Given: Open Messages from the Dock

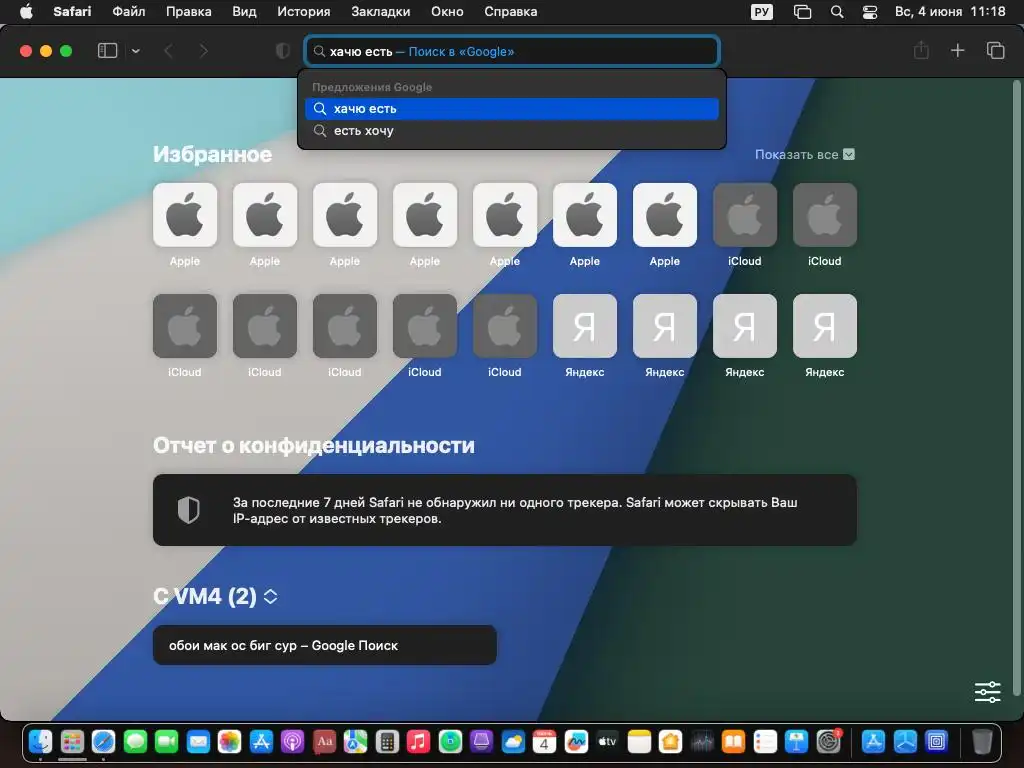Looking at the screenshot, I should pos(135,742).
